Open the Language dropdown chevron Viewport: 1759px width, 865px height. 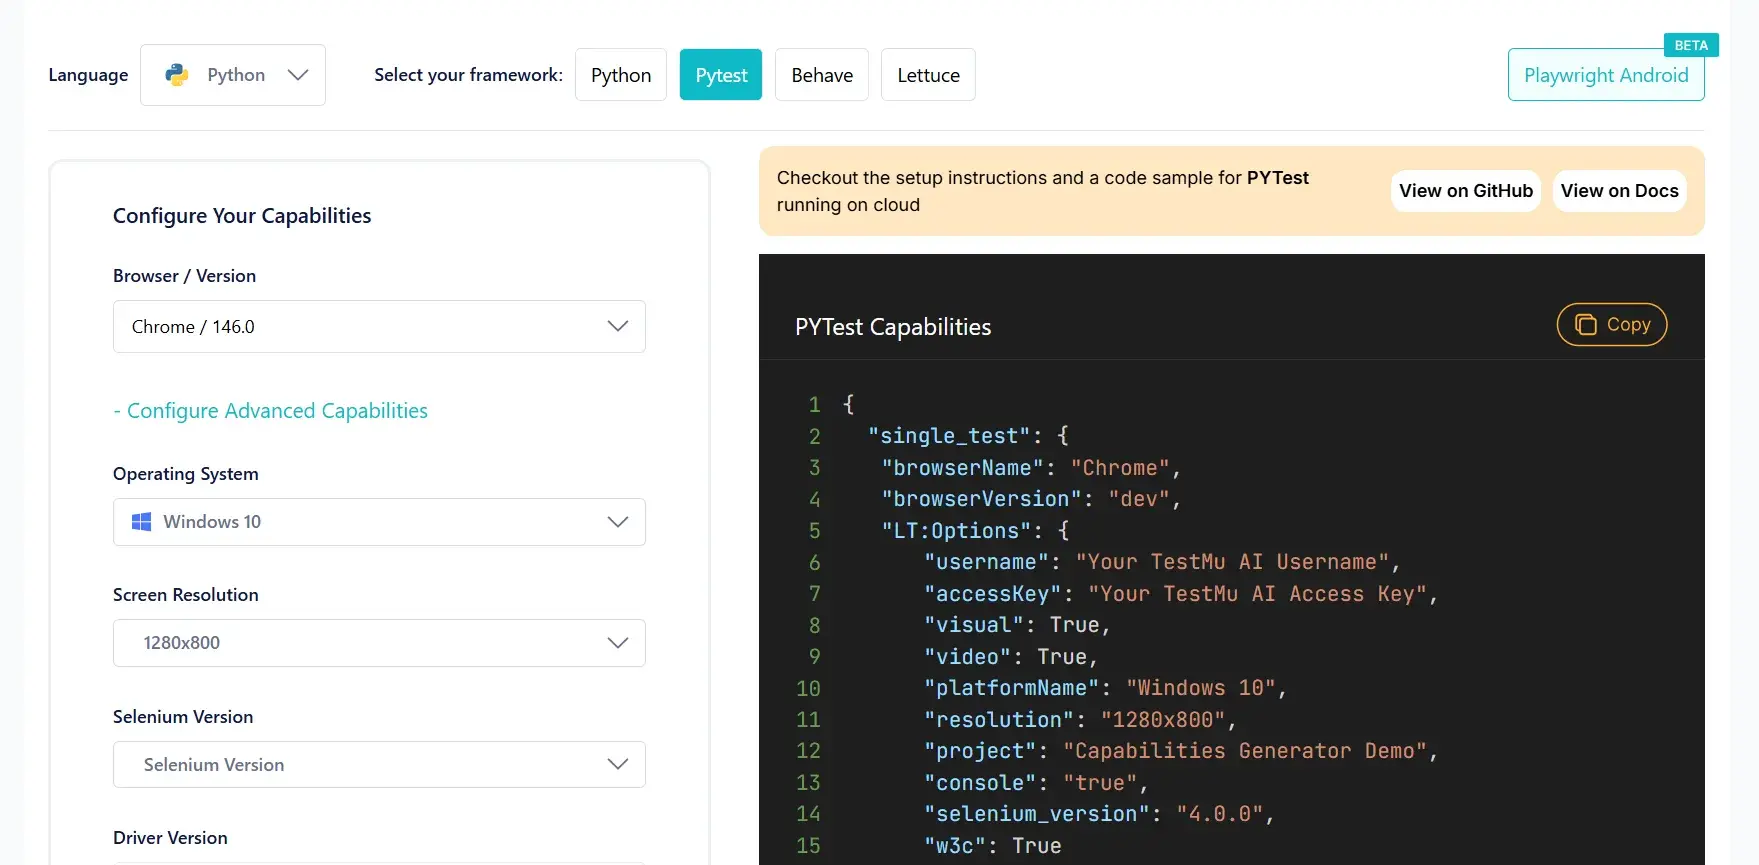coord(297,75)
